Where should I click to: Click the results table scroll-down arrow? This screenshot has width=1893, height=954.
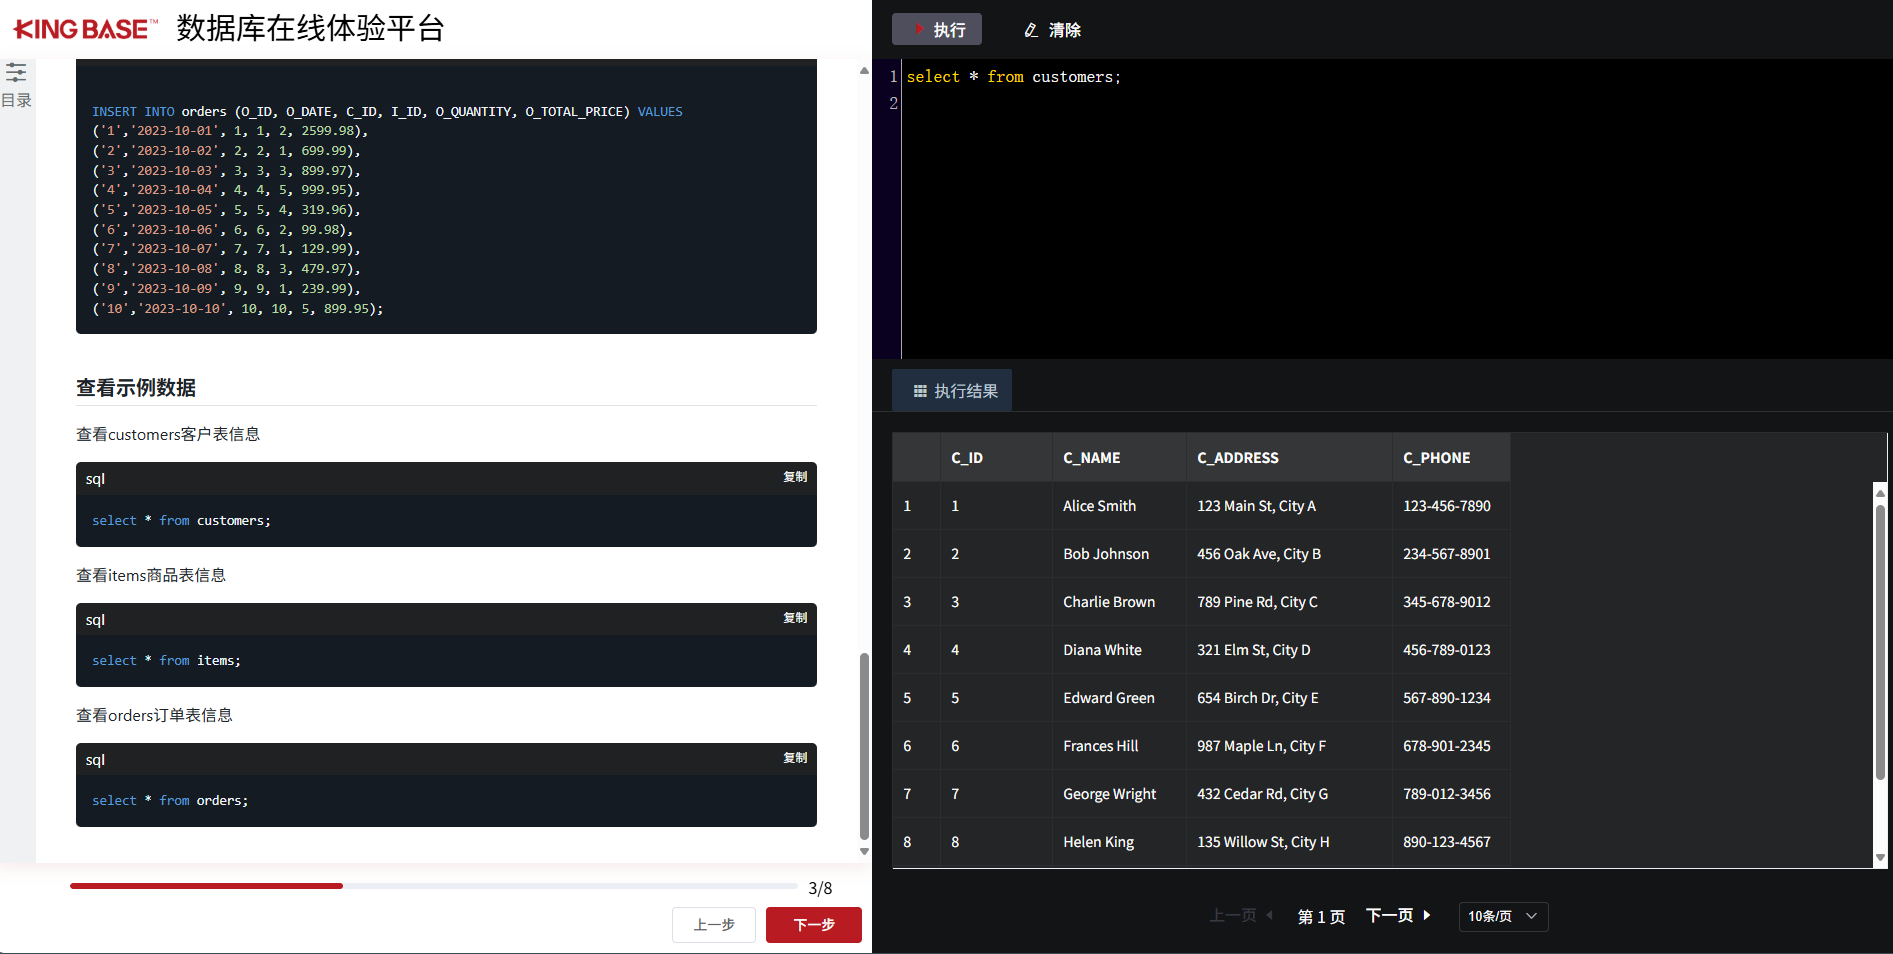[x=1880, y=858]
